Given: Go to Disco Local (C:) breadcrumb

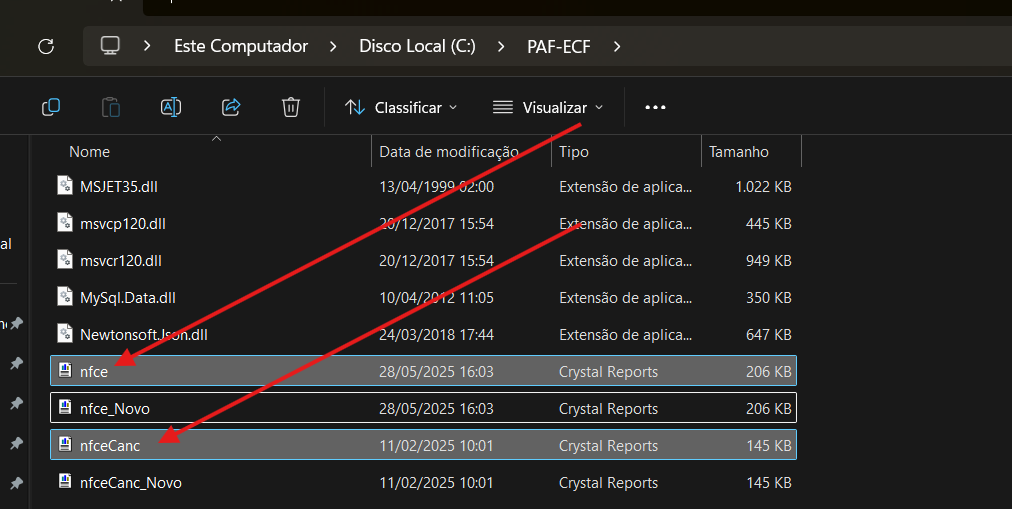Looking at the screenshot, I should click(417, 46).
